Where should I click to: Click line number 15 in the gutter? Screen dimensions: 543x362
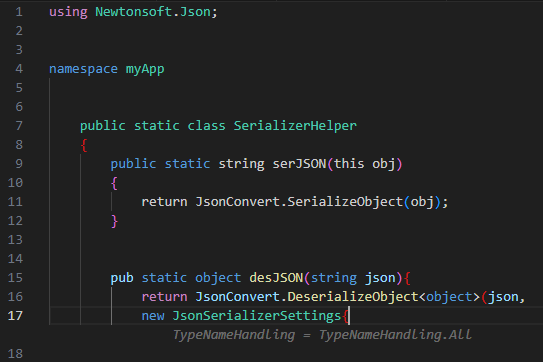15,278
